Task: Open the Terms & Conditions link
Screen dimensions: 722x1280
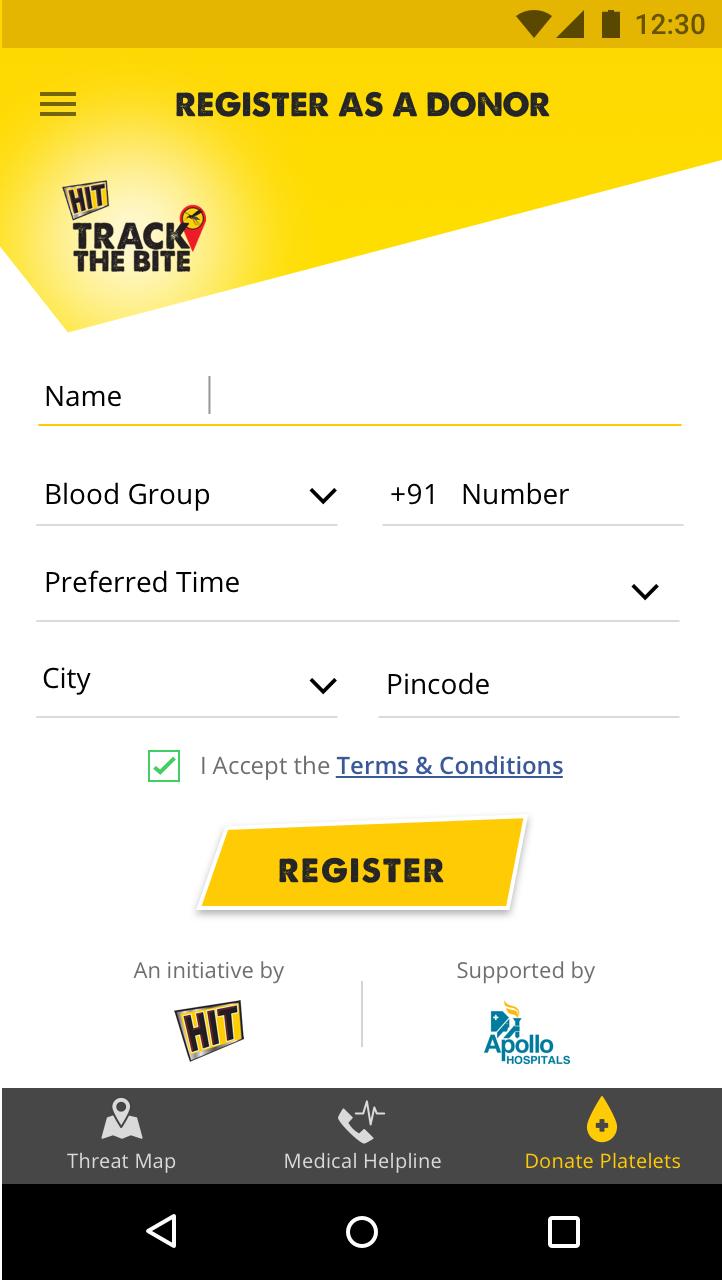Action: pos(449,766)
